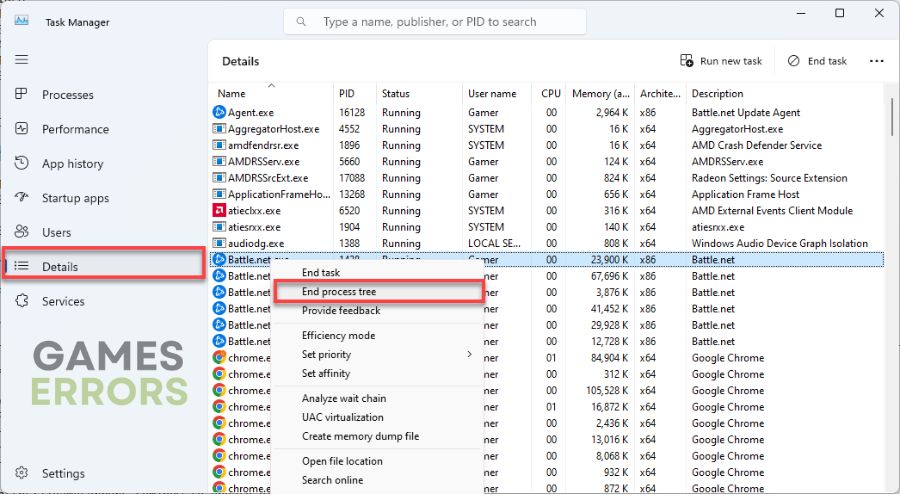Click the search magnifier icon
Screen dimensions: 900x500
coord(301,22)
